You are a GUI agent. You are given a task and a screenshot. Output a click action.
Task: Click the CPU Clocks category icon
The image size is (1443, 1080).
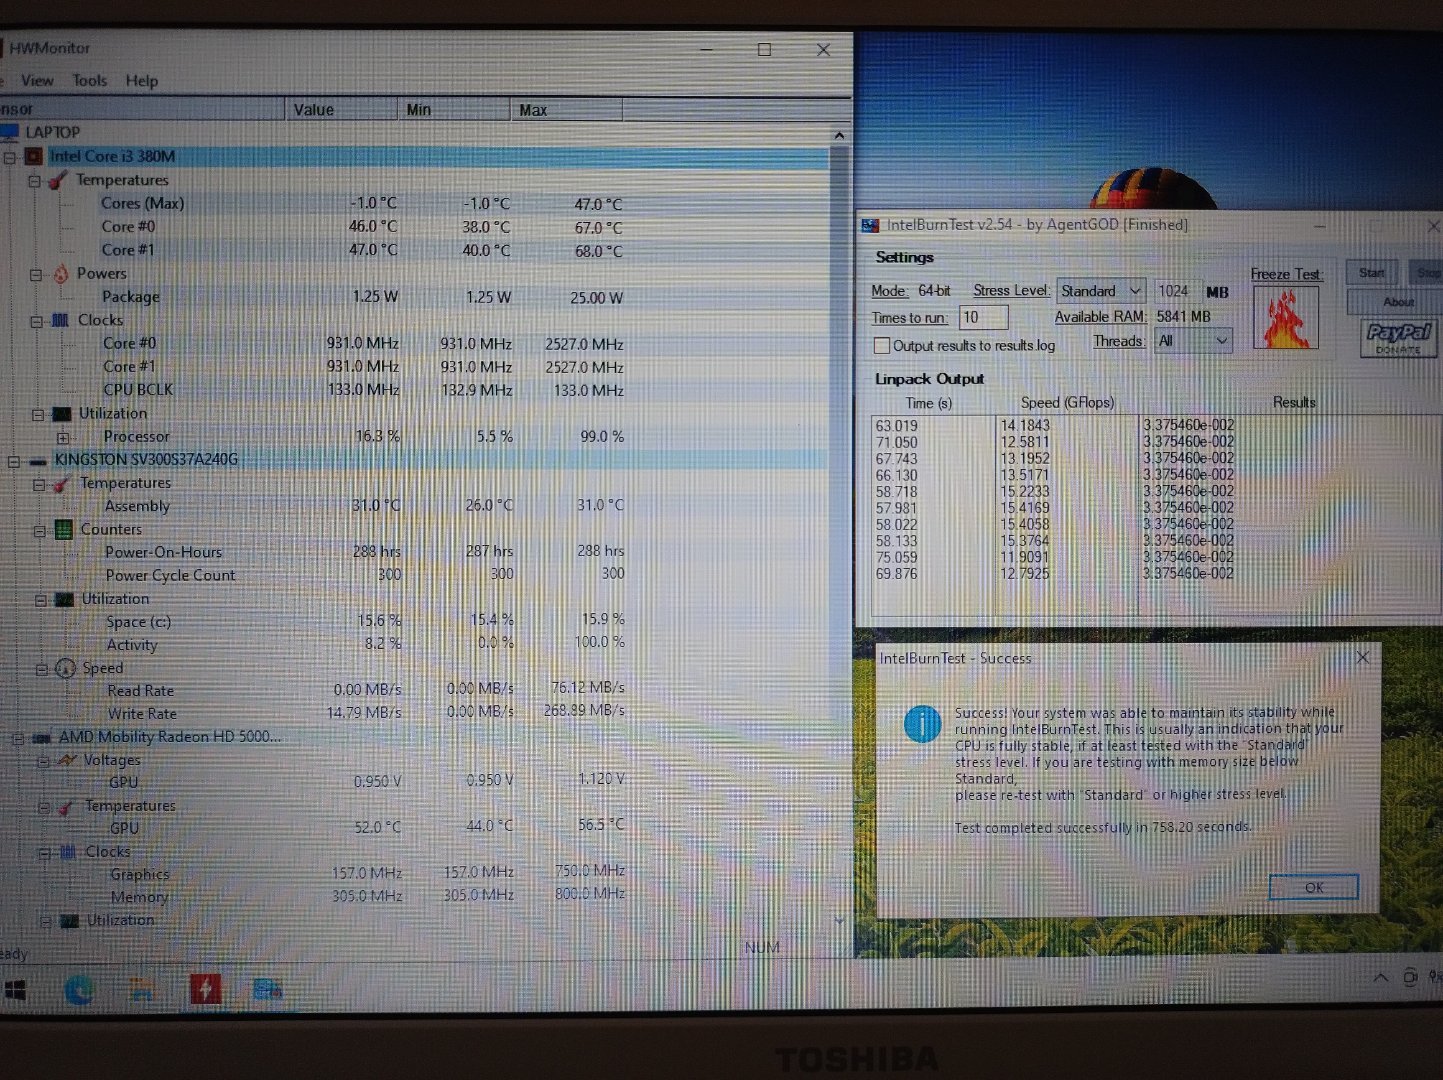pos(61,320)
